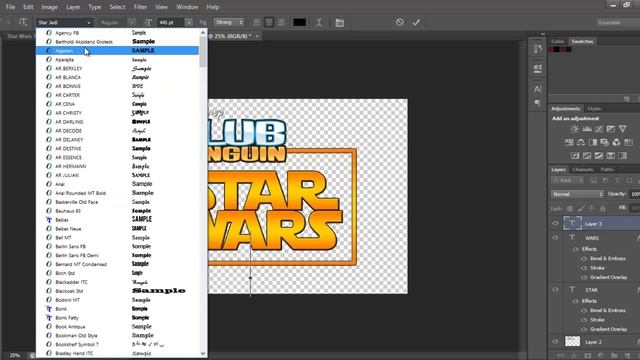Click the warp text icon

pos(319,22)
